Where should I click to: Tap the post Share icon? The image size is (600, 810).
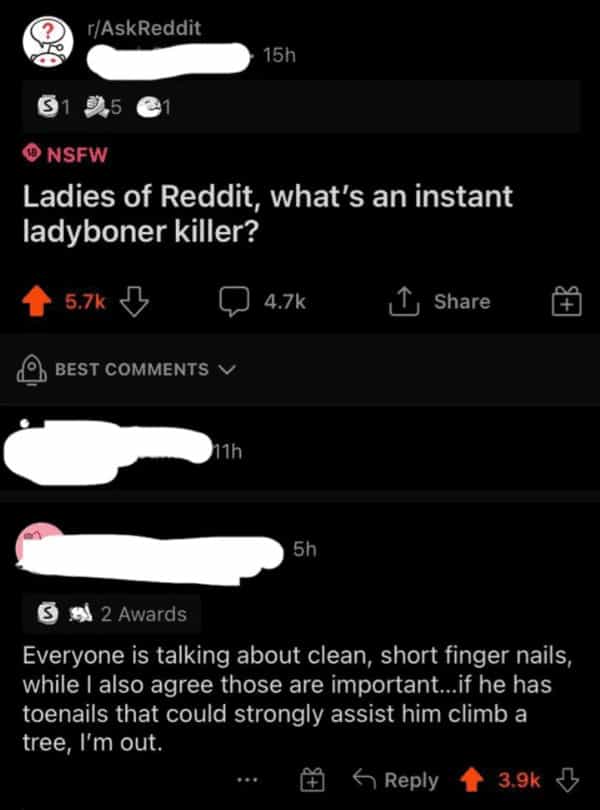point(404,302)
